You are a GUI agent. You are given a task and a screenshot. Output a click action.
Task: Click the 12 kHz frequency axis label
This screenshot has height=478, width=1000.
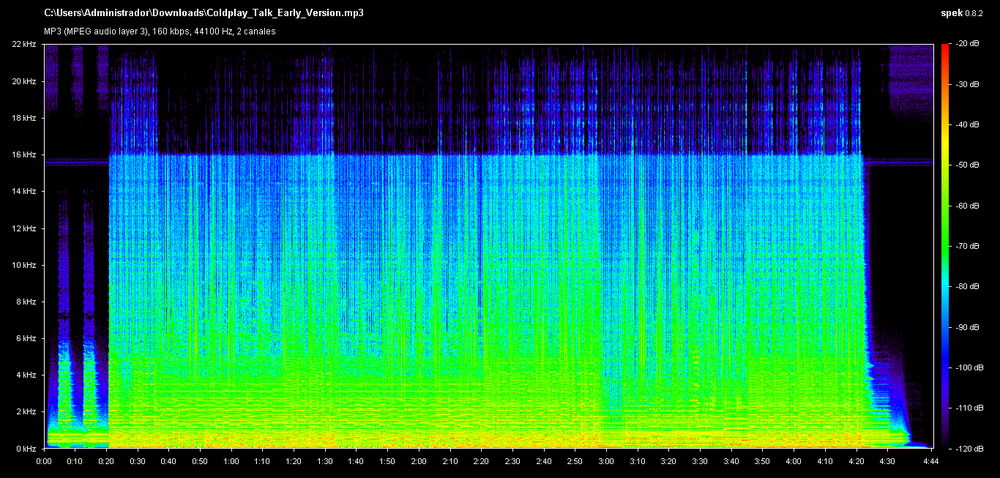tap(24, 228)
